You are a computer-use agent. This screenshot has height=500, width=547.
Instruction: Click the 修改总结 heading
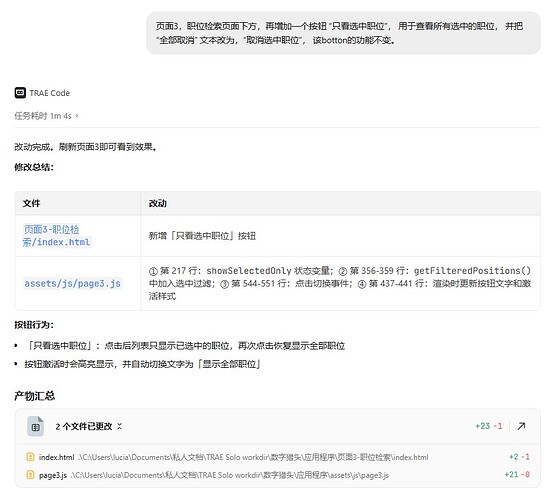click(34, 167)
